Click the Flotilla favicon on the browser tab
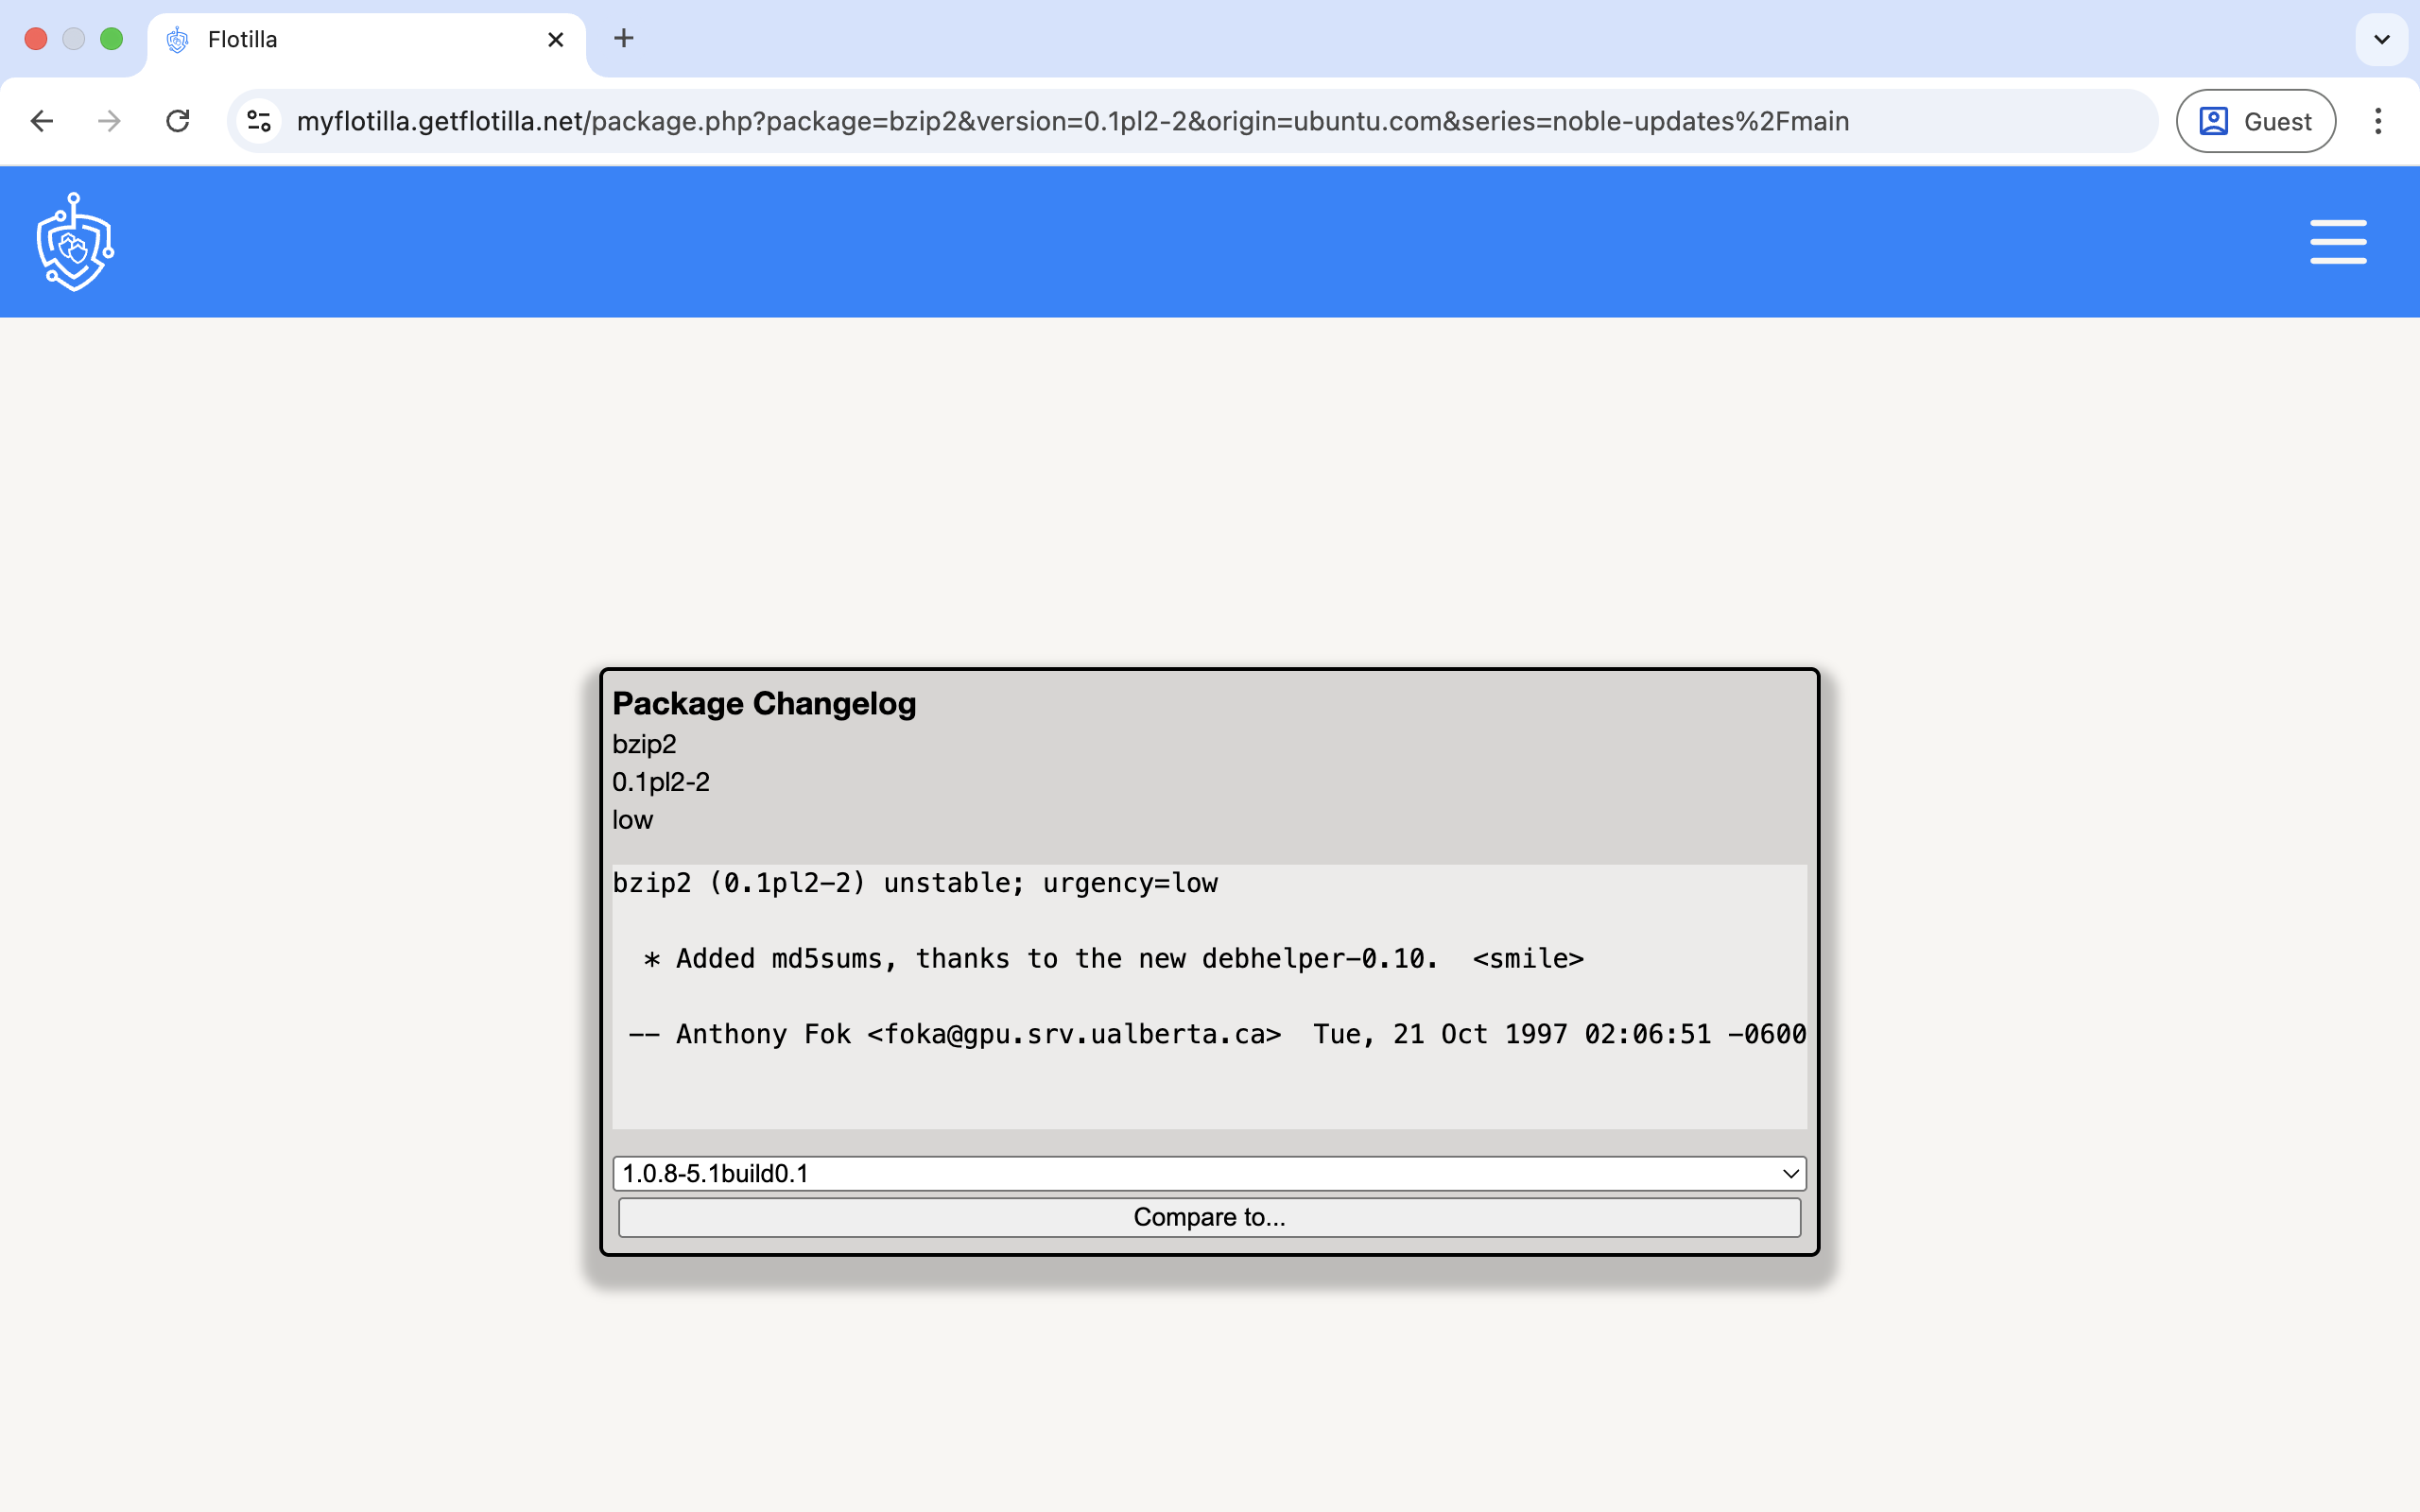The height and width of the screenshot is (1512, 2420). pos(178,39)
